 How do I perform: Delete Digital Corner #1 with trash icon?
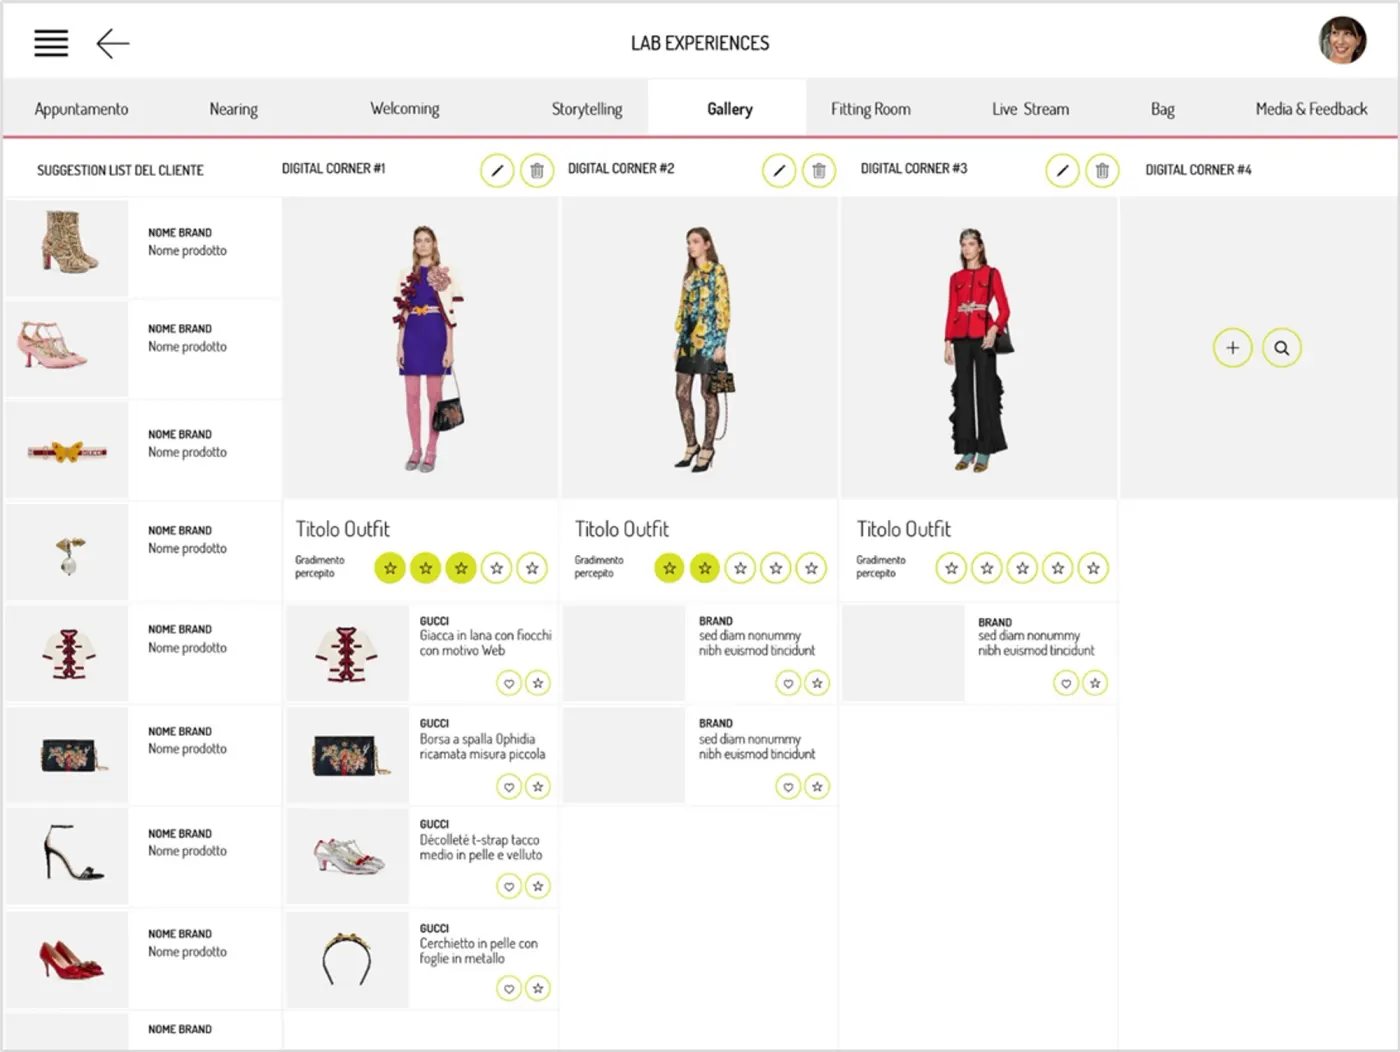point(537,171)
